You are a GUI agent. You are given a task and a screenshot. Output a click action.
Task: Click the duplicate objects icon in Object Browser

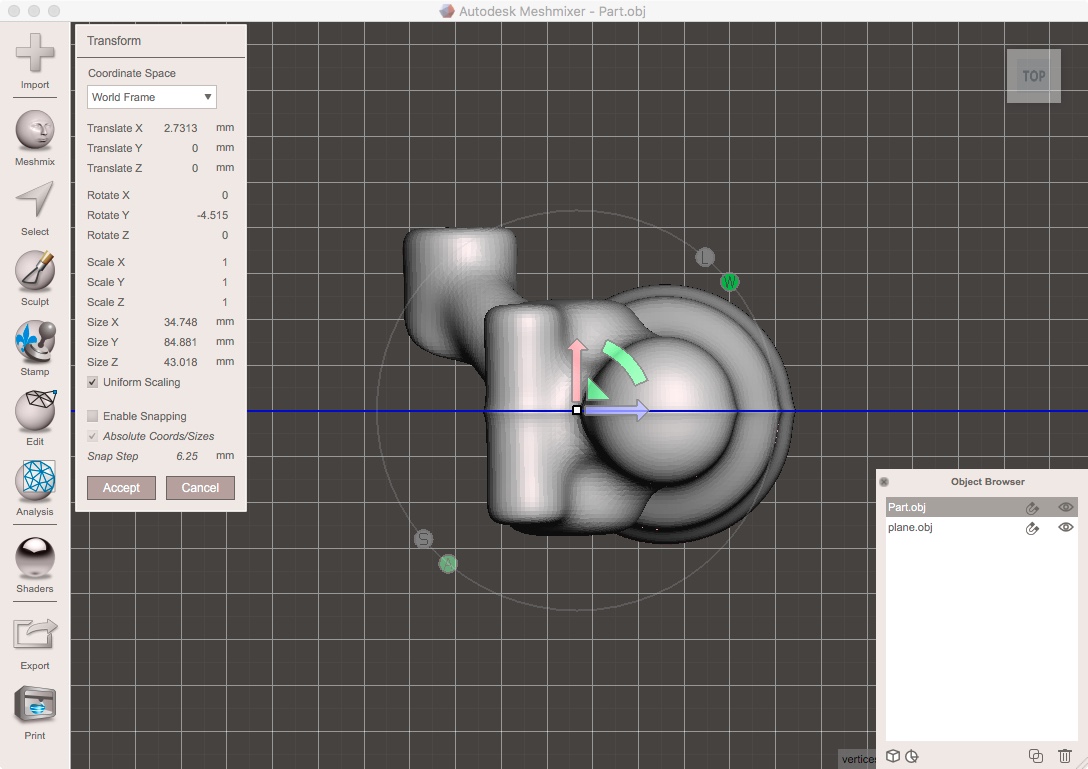(x=1036, y=756)
